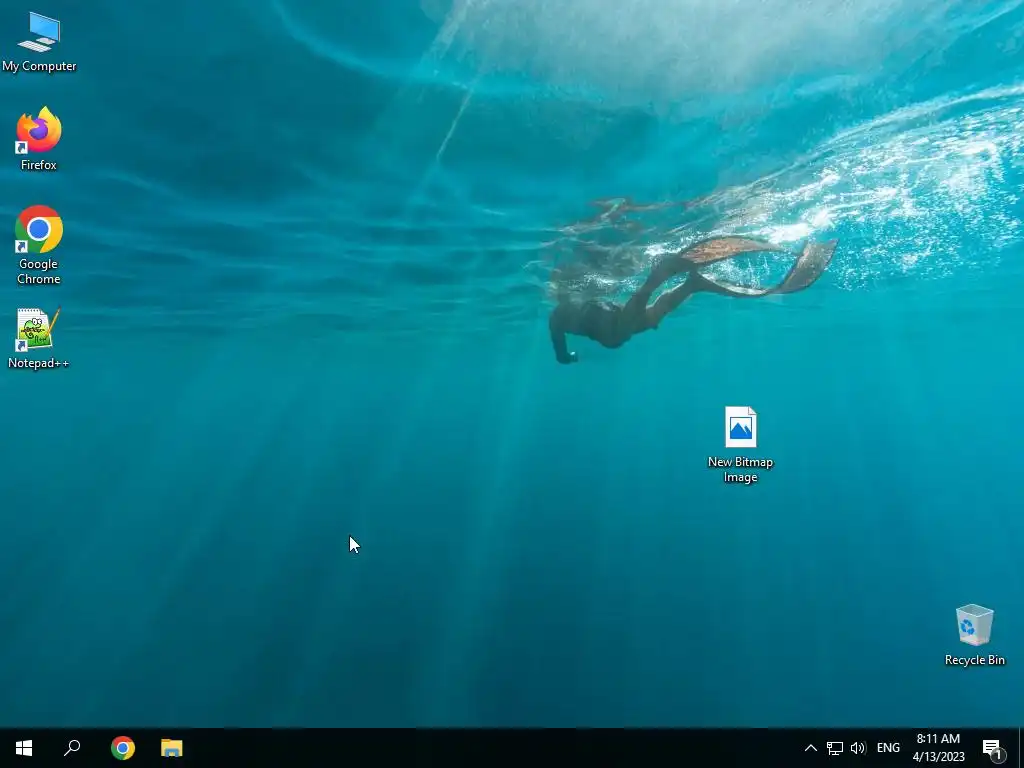The height and width of the screenshot is (768, 1024).
Task: Open the clock showing 8:11 AM
Action: 938,748
